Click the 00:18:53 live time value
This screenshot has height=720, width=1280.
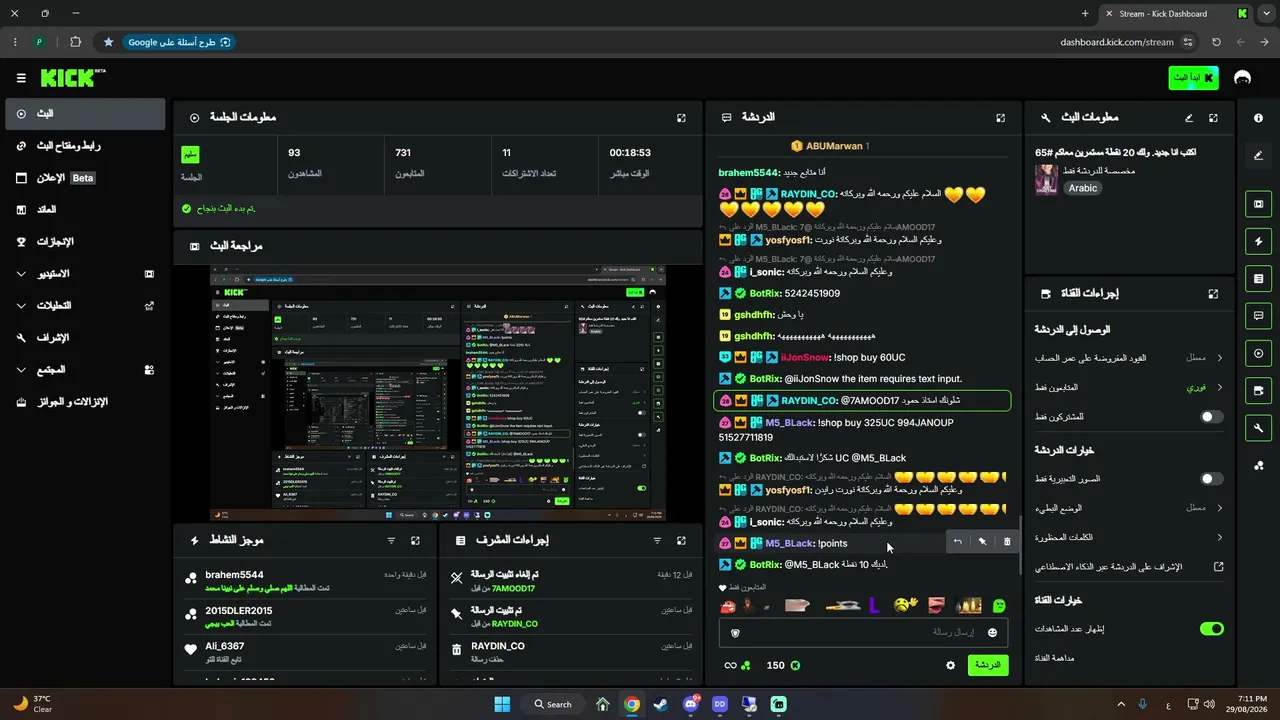pos(630,153)
